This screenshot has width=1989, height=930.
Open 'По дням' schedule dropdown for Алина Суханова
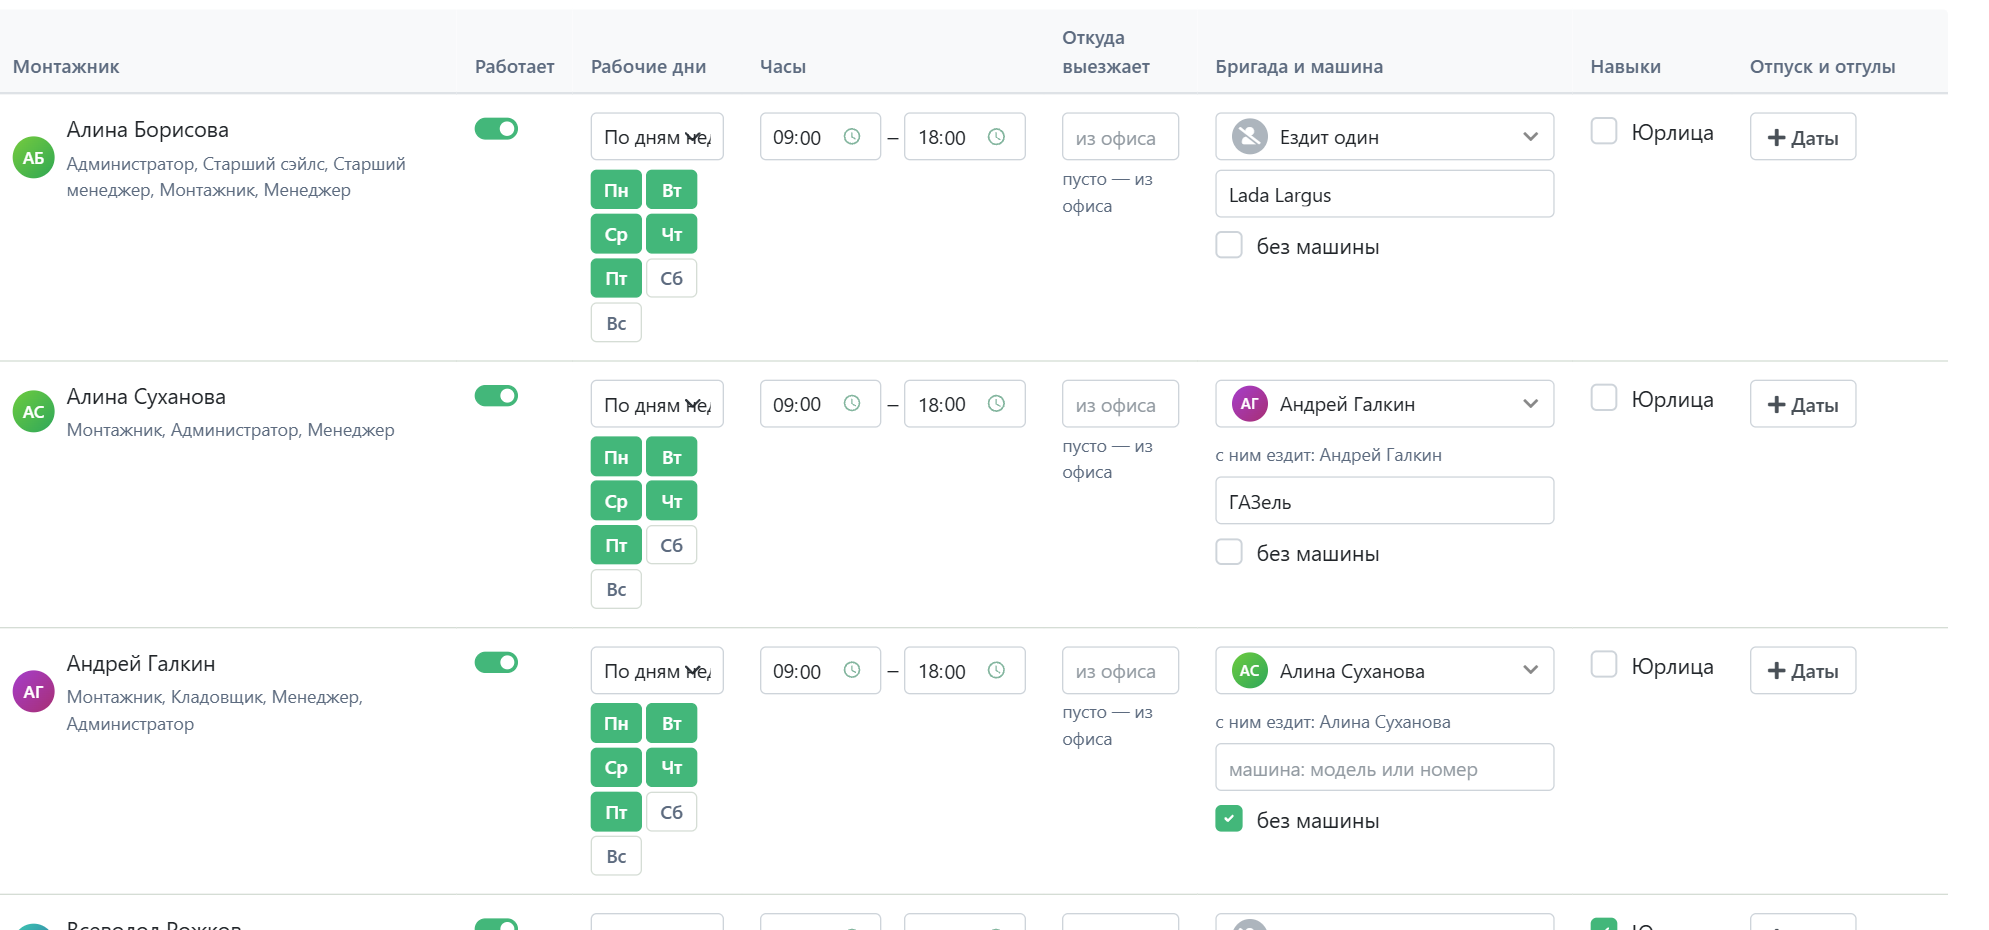(657, 404)
